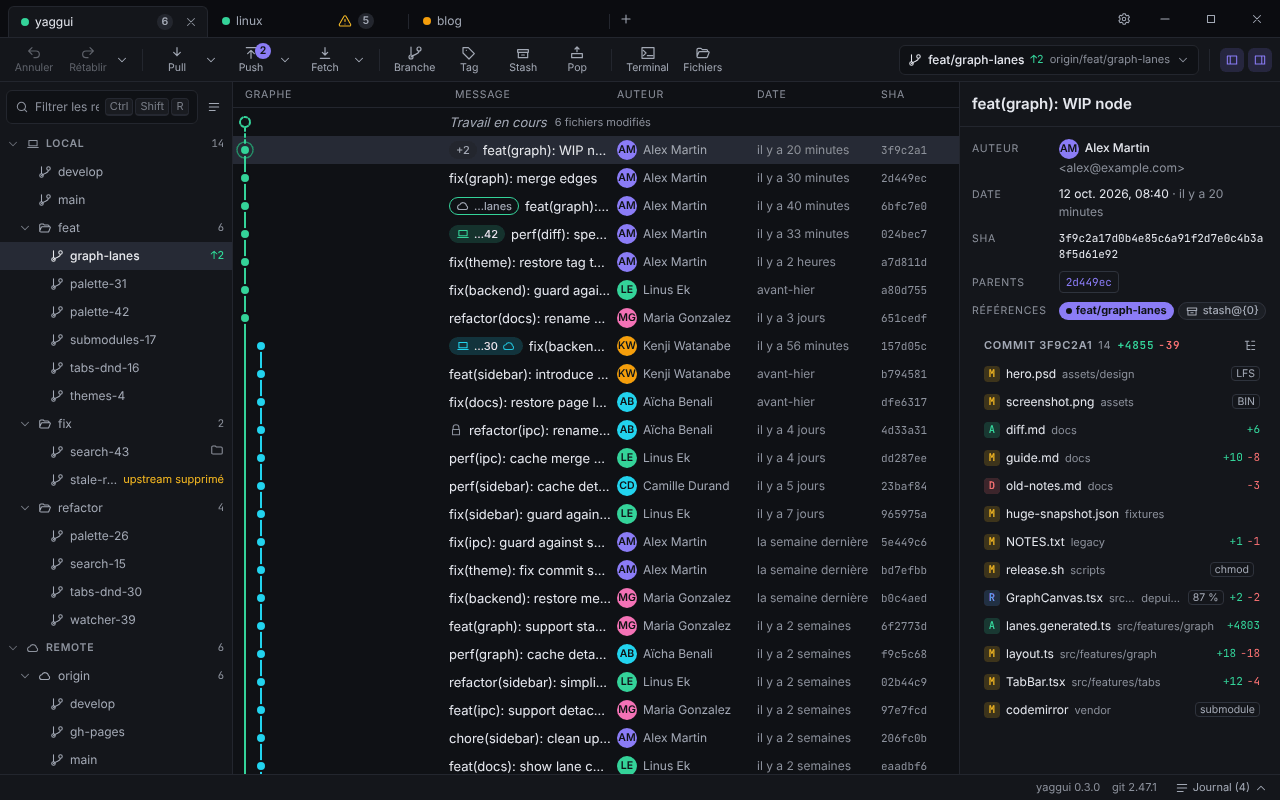Open sidebar filter options icon

(214, 107)
